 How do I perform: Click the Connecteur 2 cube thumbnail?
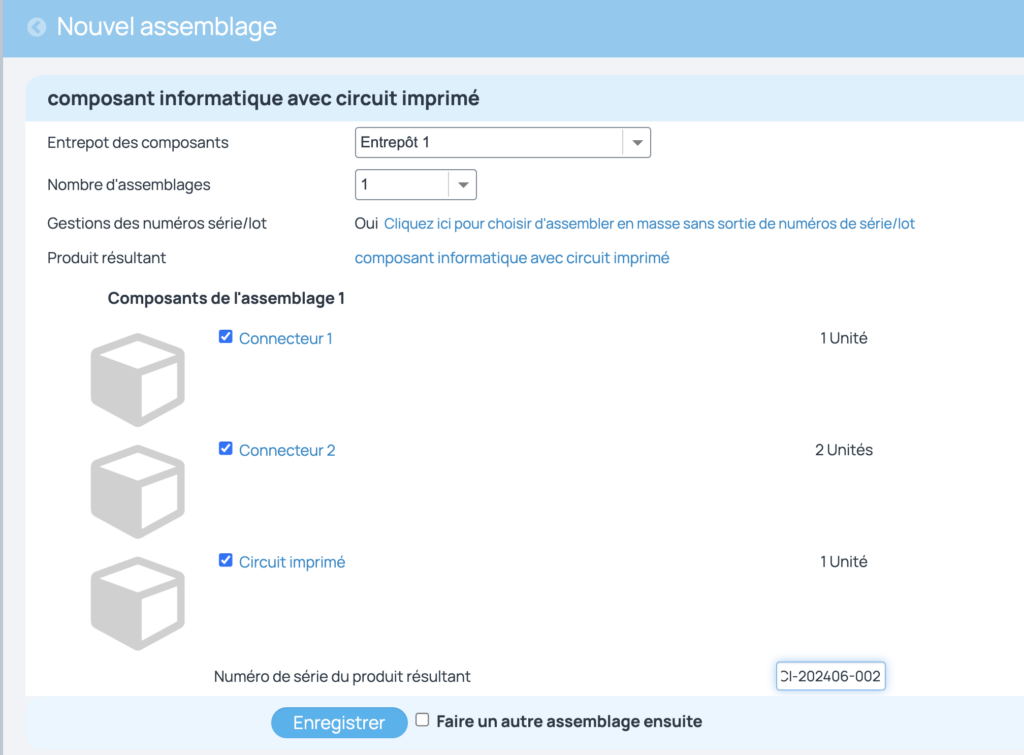(138, 492)
